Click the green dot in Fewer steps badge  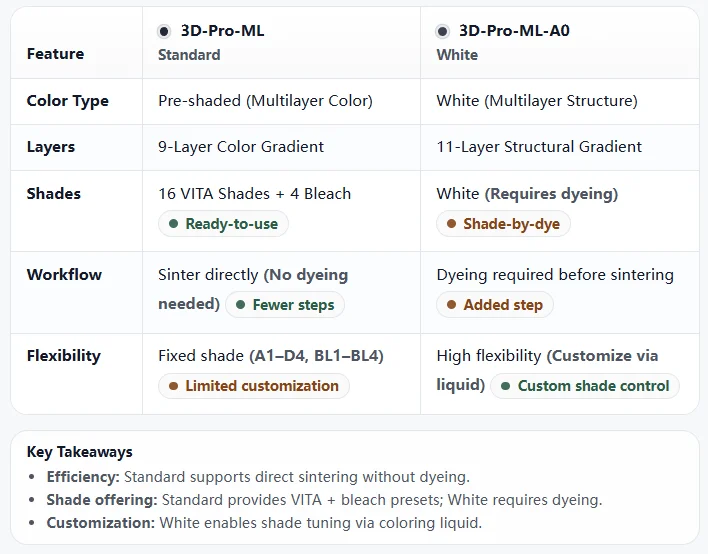241,305
